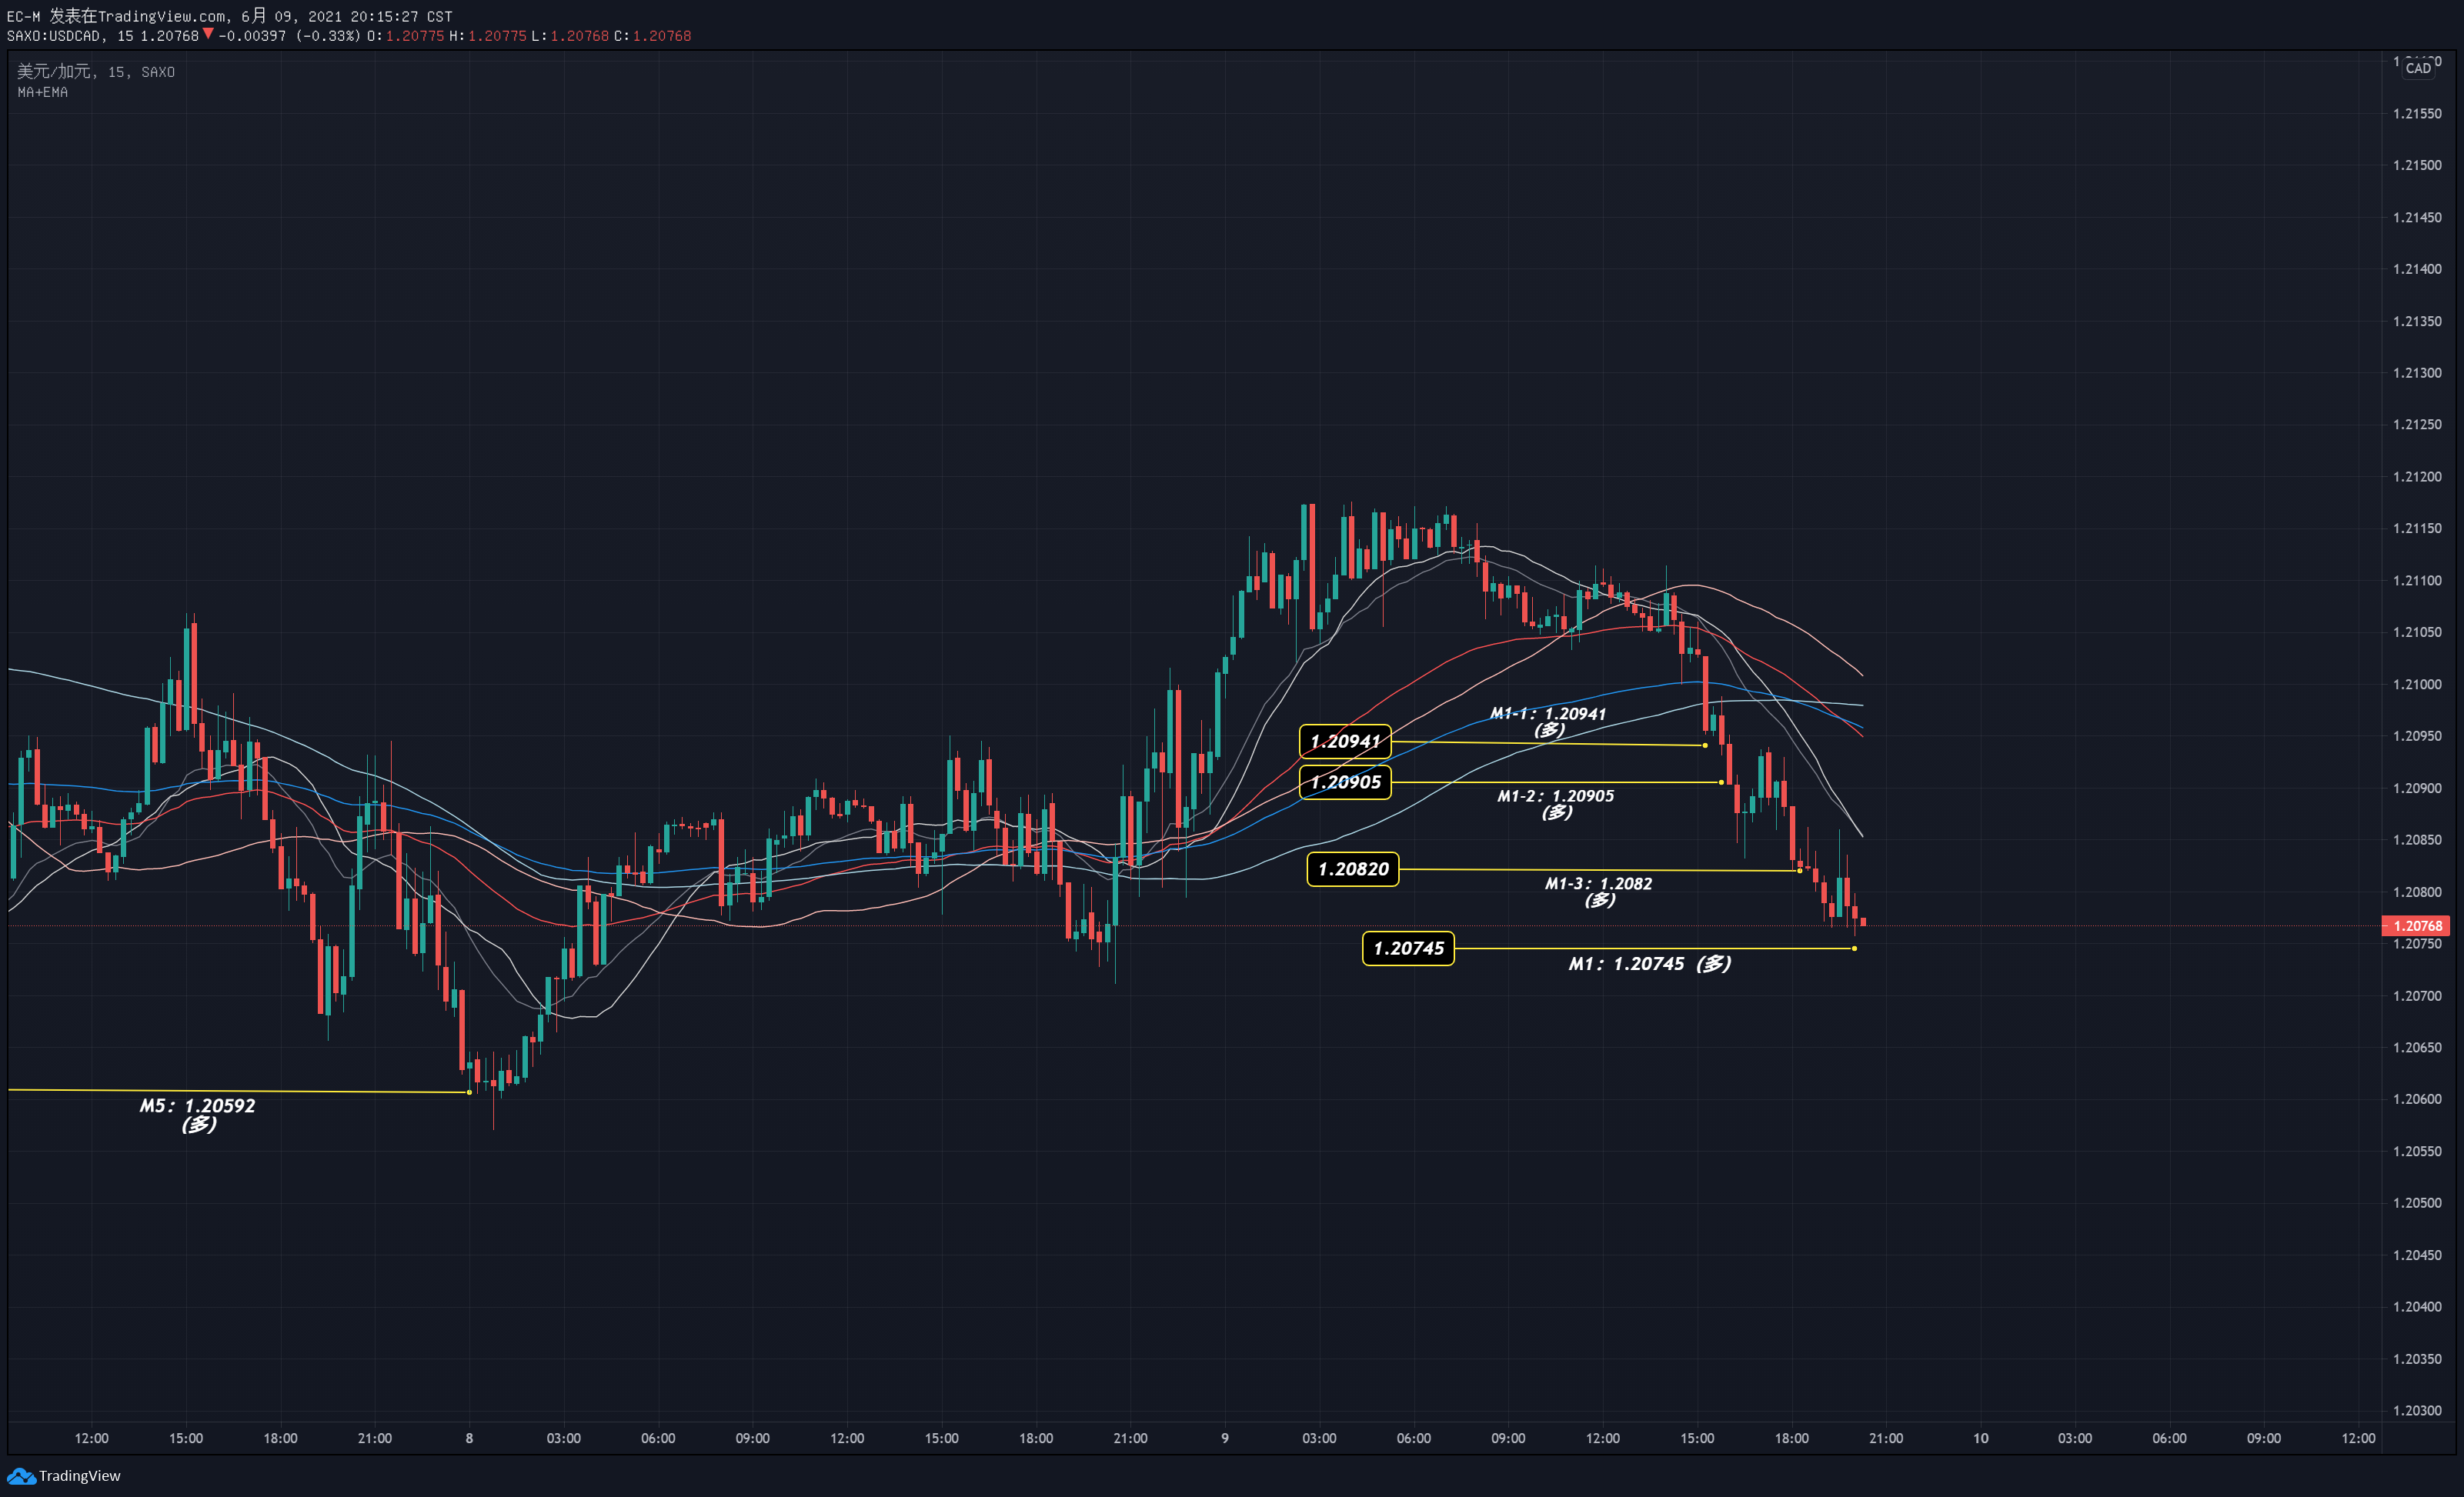Click the red 1.20768 current price tag
This screenshot has height=1497, width=2464.
click(x=2416, y=926)
